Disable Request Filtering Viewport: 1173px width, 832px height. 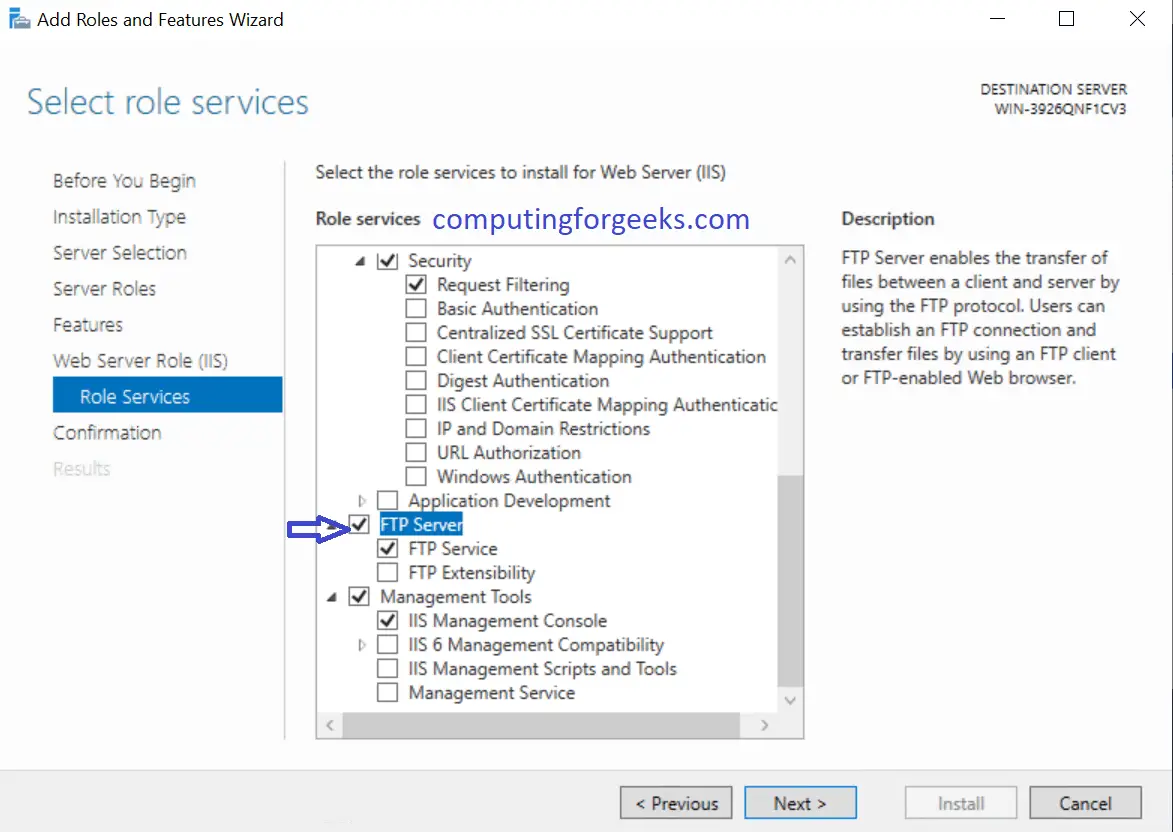click(416, 284)
